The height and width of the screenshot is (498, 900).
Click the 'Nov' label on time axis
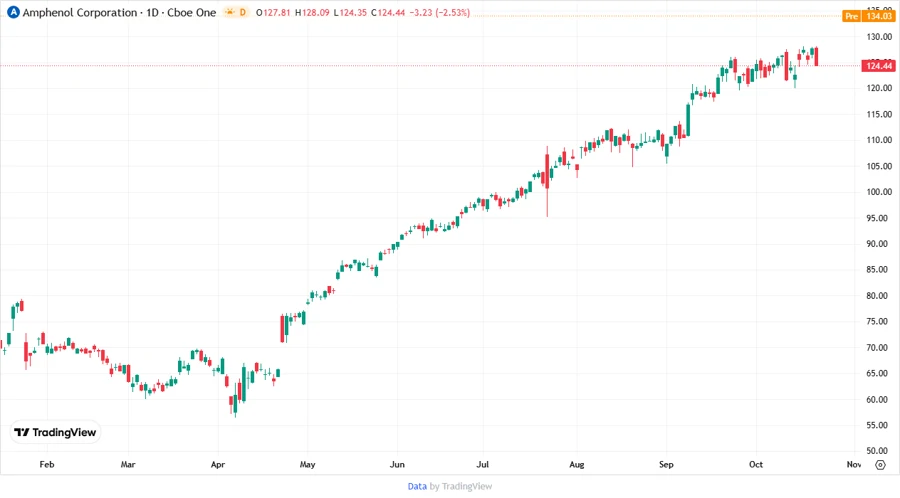coord(854,464)
